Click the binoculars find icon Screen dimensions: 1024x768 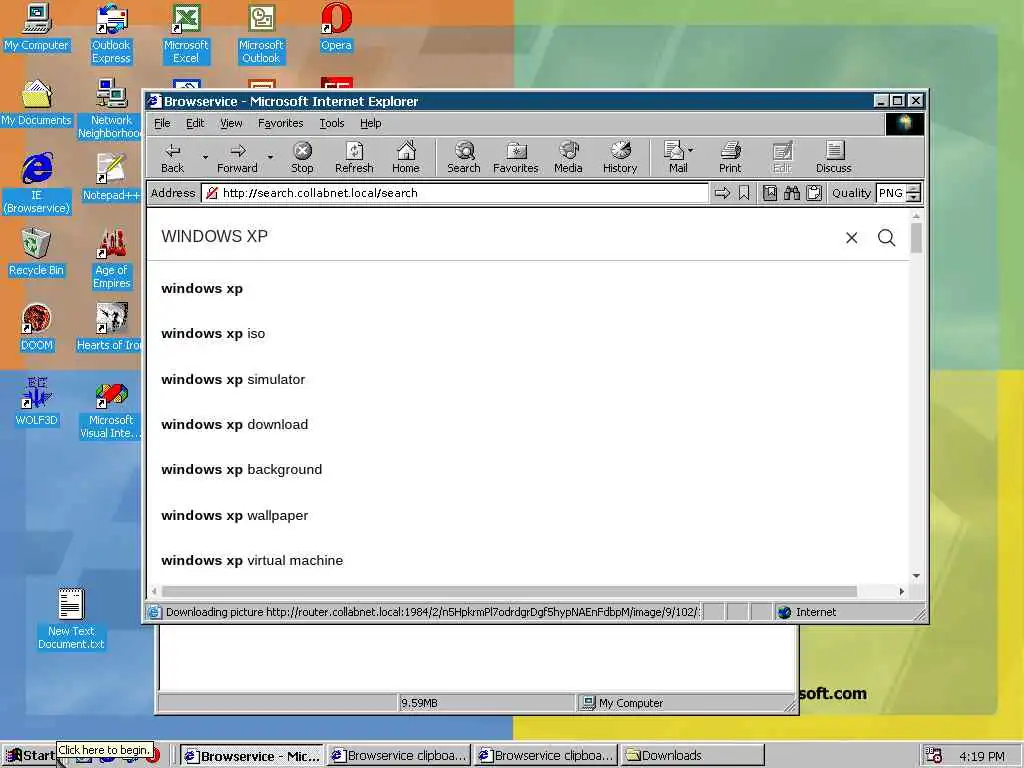[792, 193]
